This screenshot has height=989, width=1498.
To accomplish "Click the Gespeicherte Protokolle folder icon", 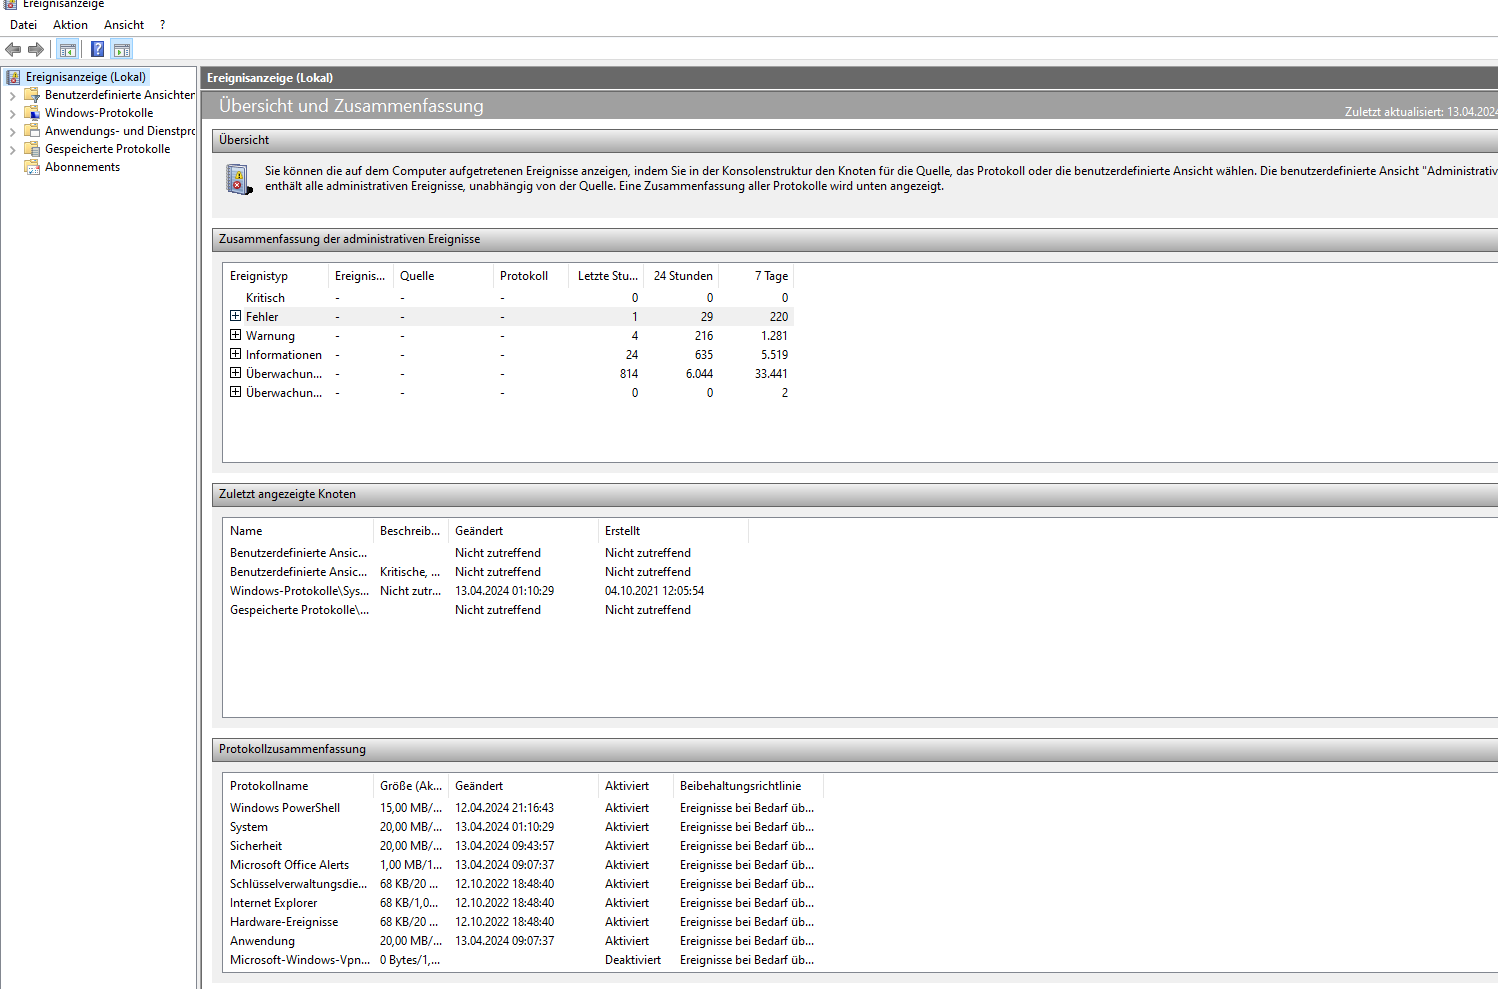I will point(32,149).
